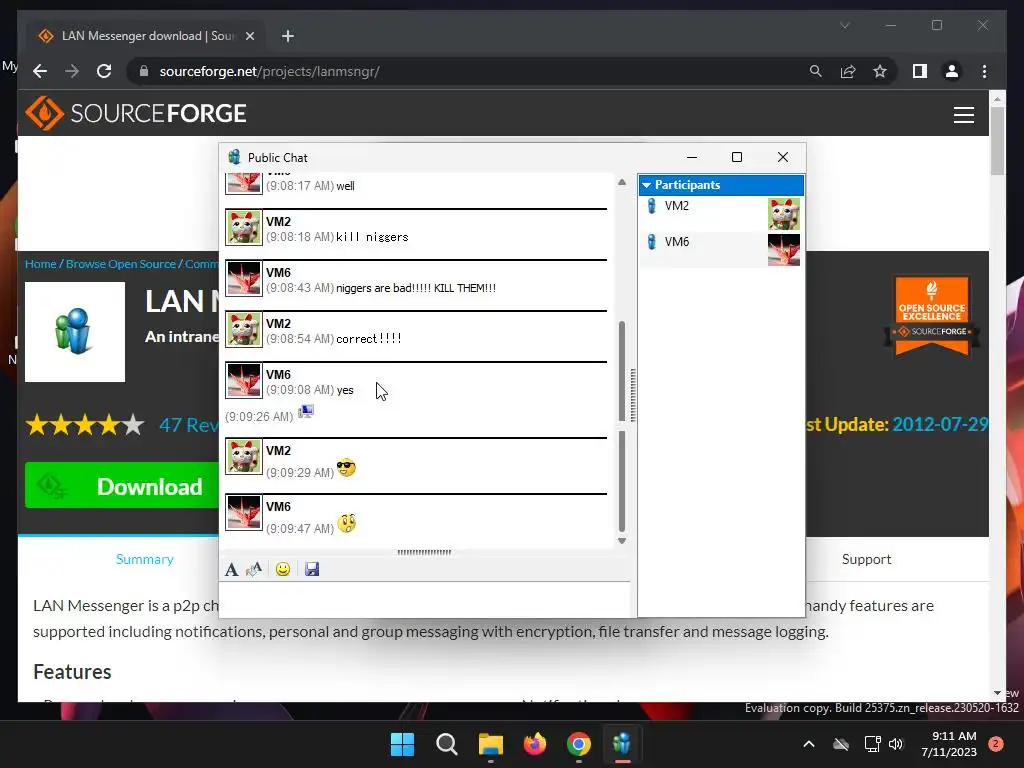Close the LAN Messenger download tab
The width and height of the screenshot is (1024, 768).
tap(249, 36)
